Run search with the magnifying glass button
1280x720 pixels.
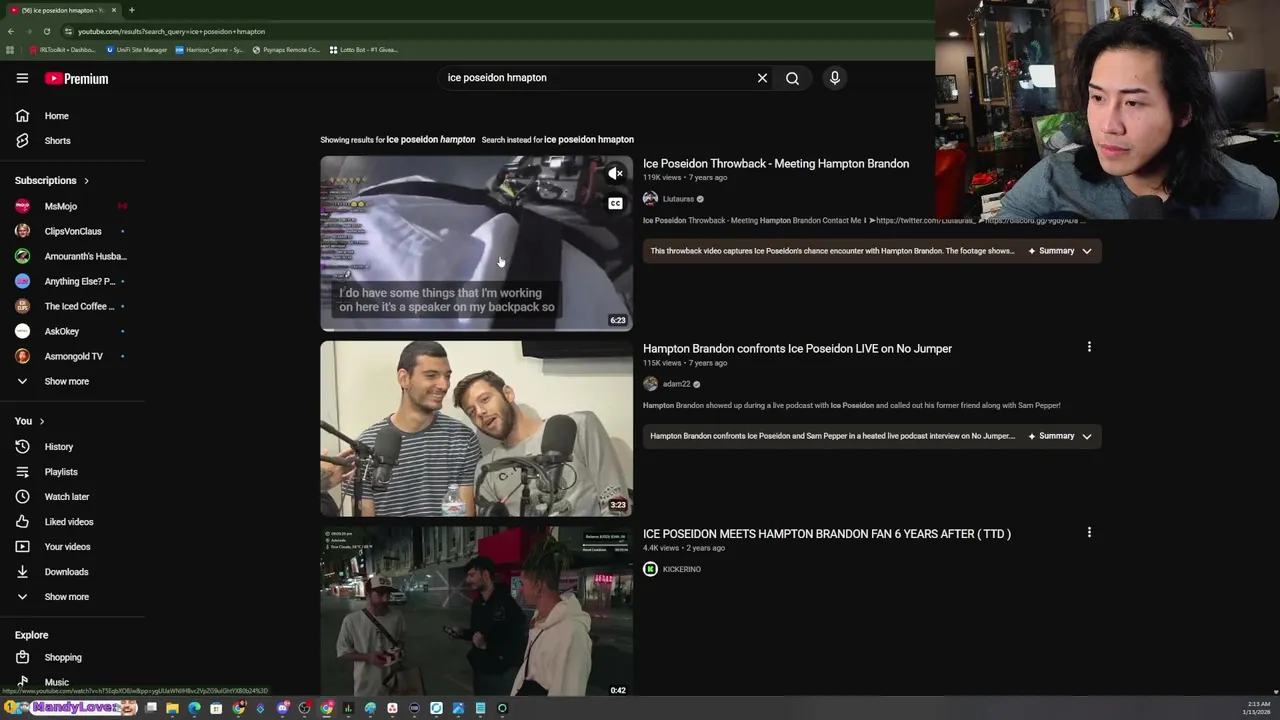[792, 77]
